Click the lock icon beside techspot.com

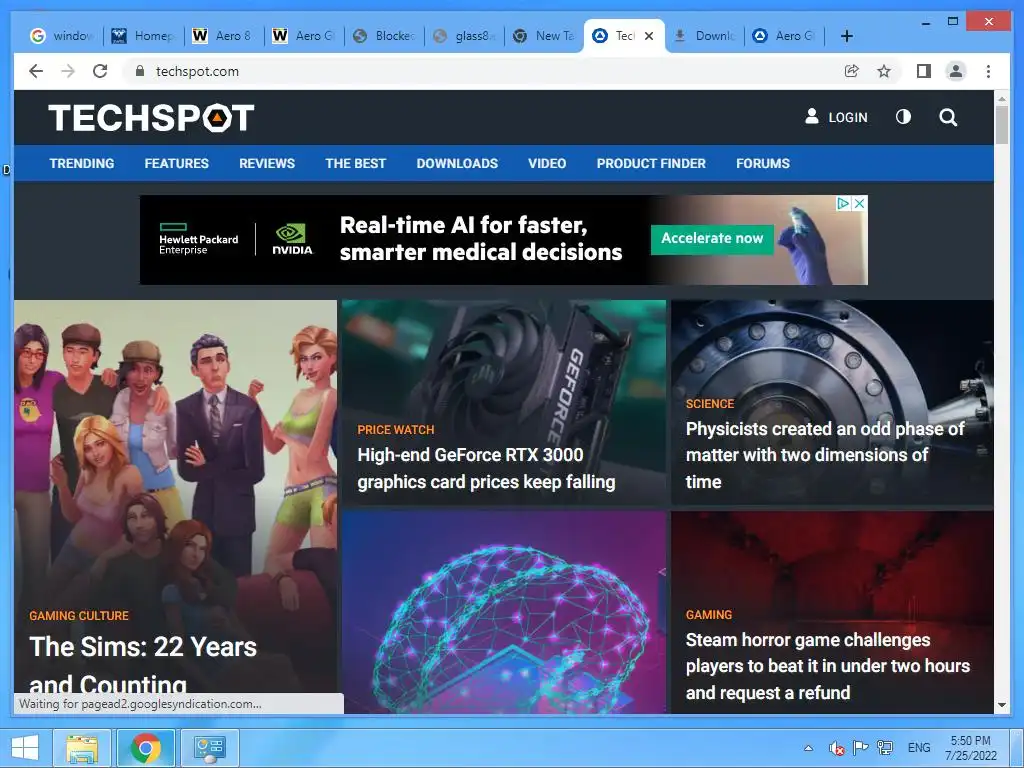click(139, 71)
